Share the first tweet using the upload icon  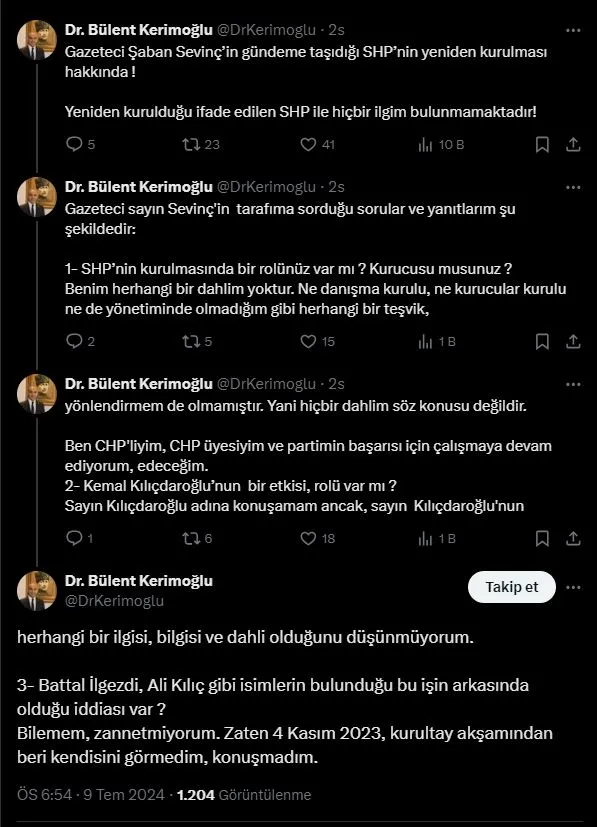click(573, 145)
